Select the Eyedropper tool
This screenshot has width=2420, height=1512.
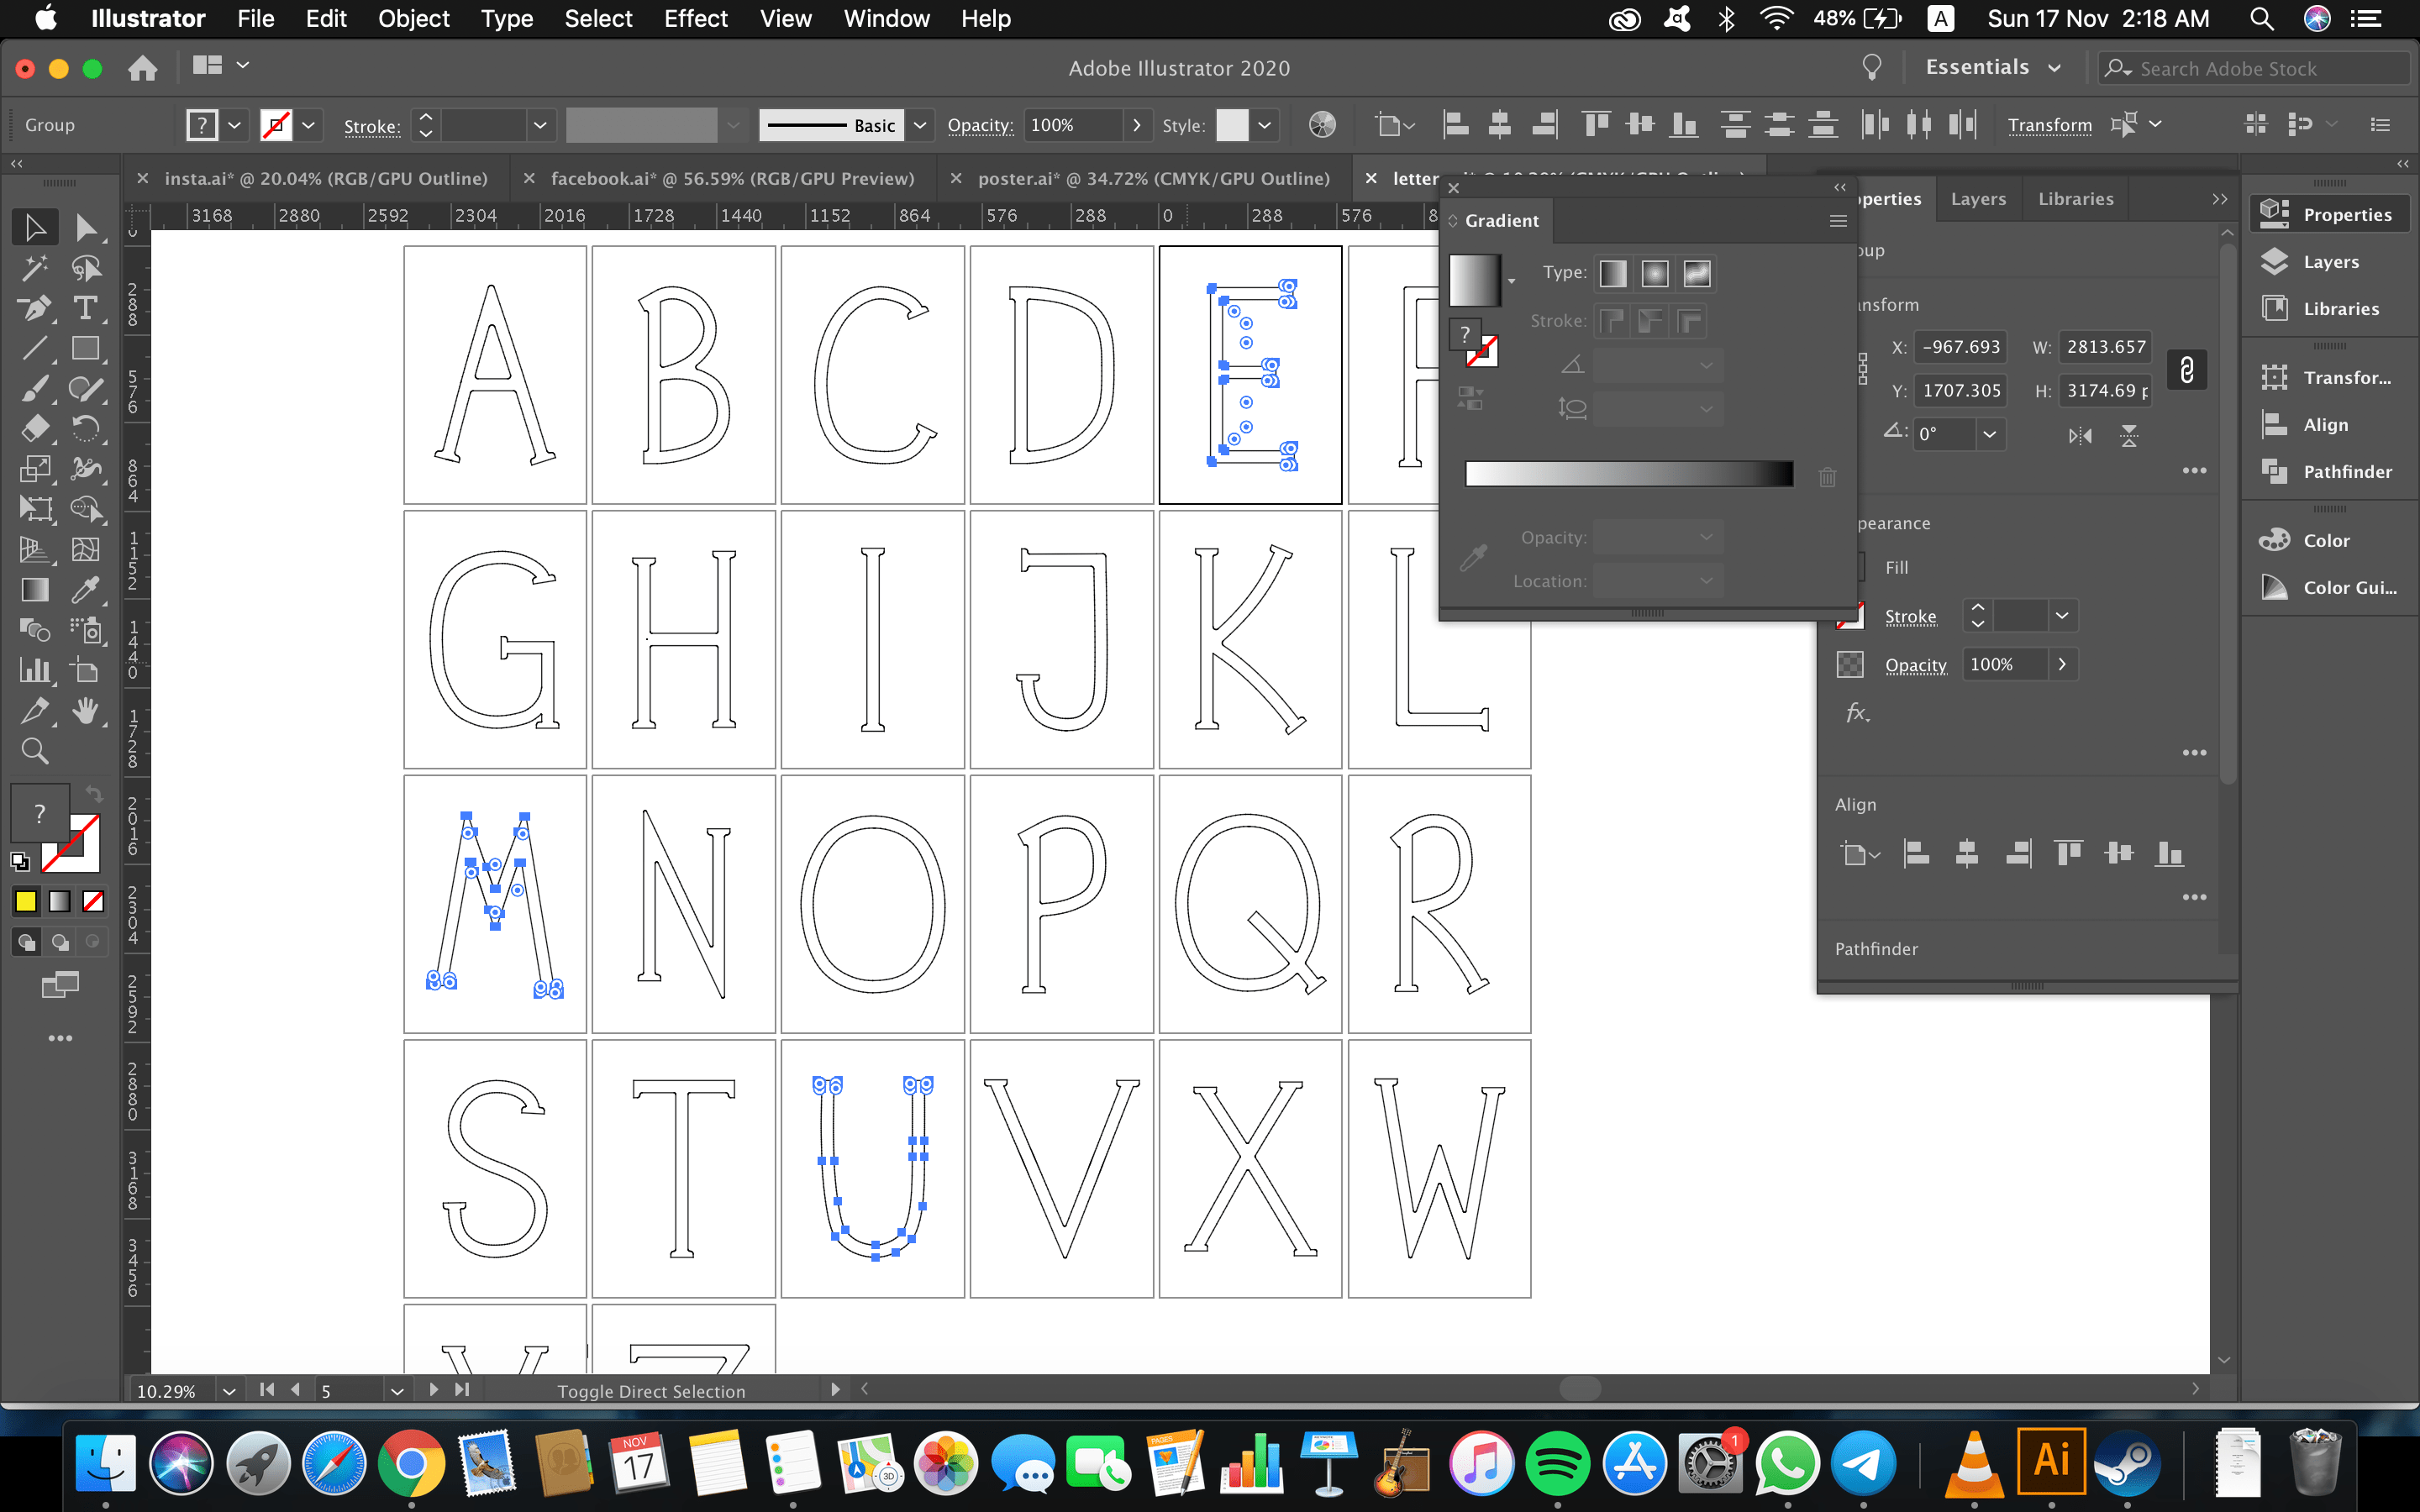tap(87, 590)
